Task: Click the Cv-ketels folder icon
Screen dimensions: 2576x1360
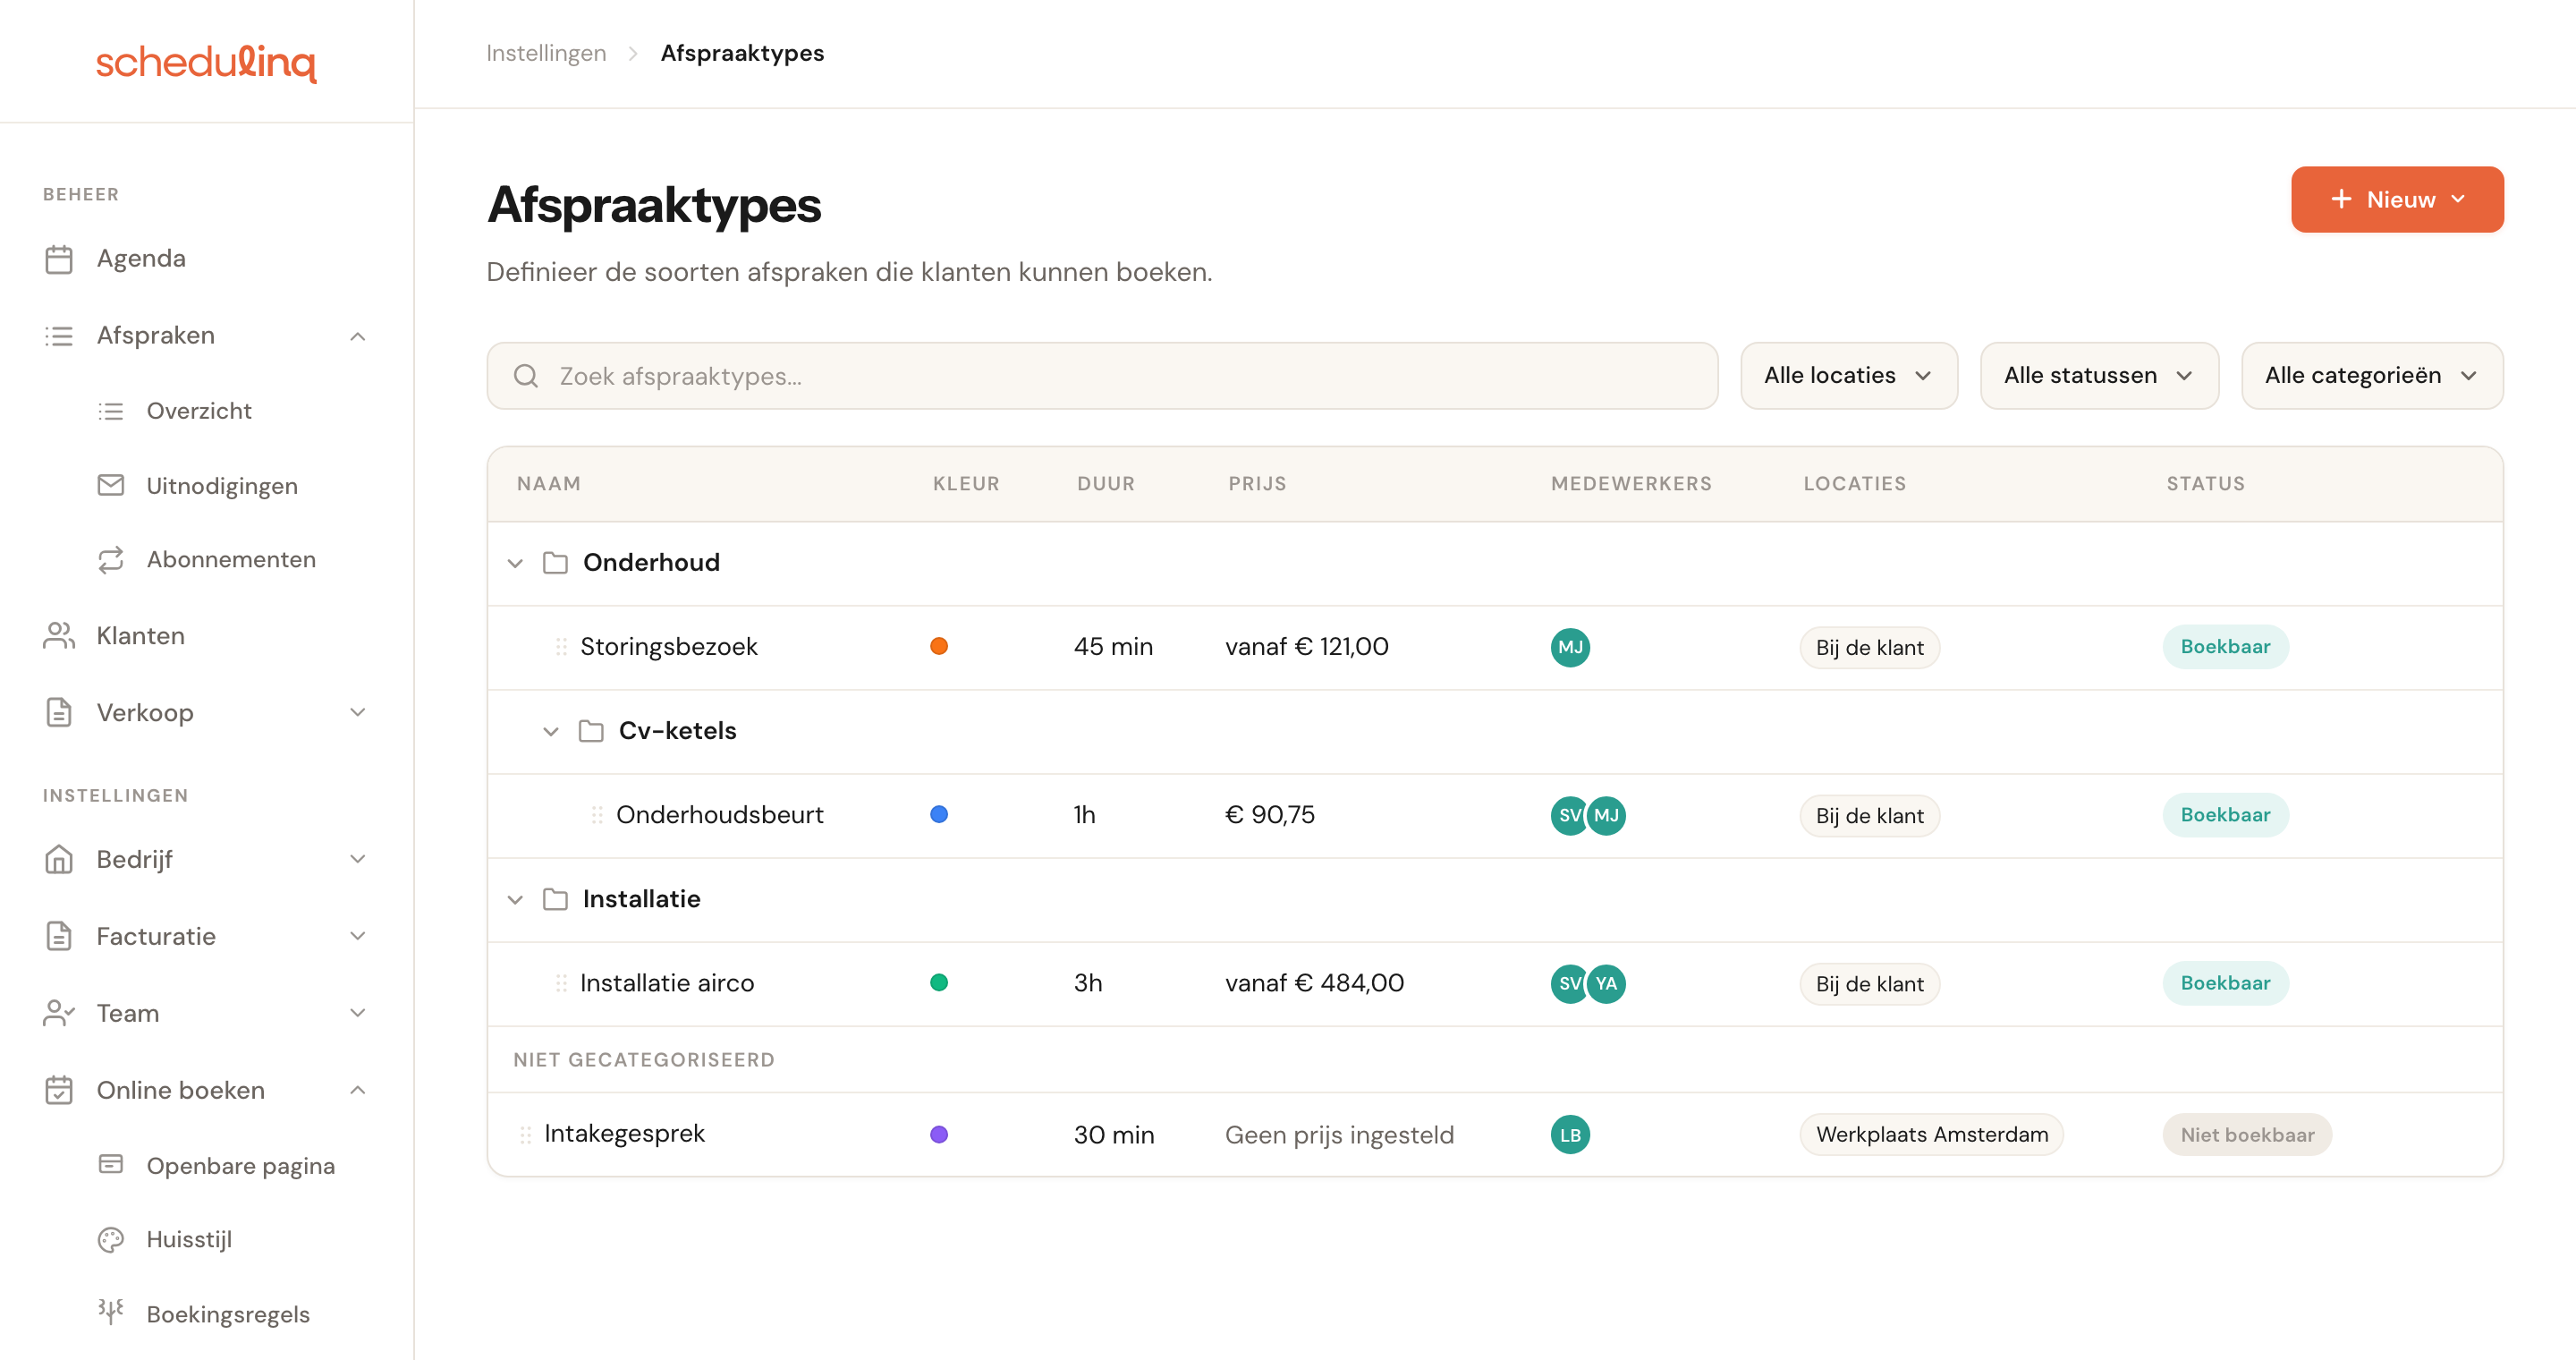Action: [591, 731]
